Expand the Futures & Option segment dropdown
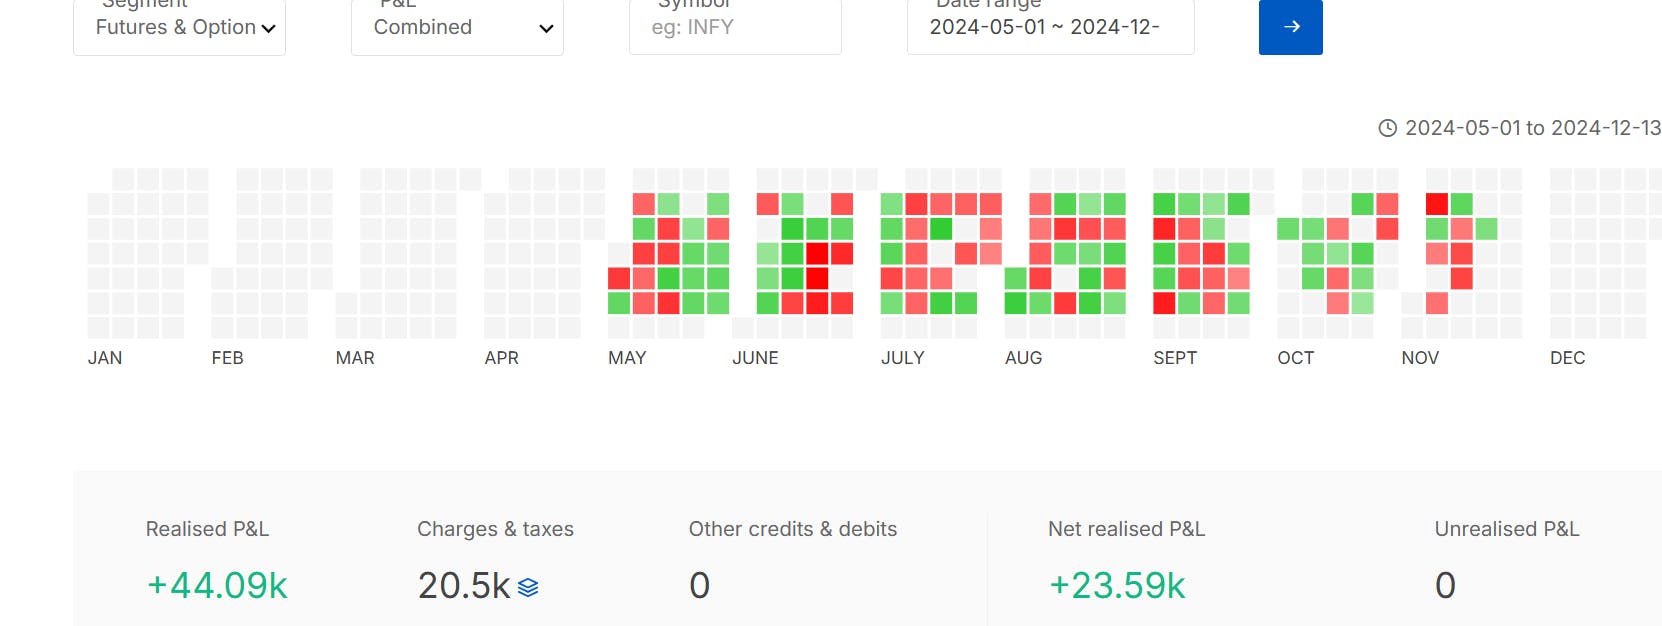Image resolution: width=1662 pixels, height=626 pixels. [178, 27]
